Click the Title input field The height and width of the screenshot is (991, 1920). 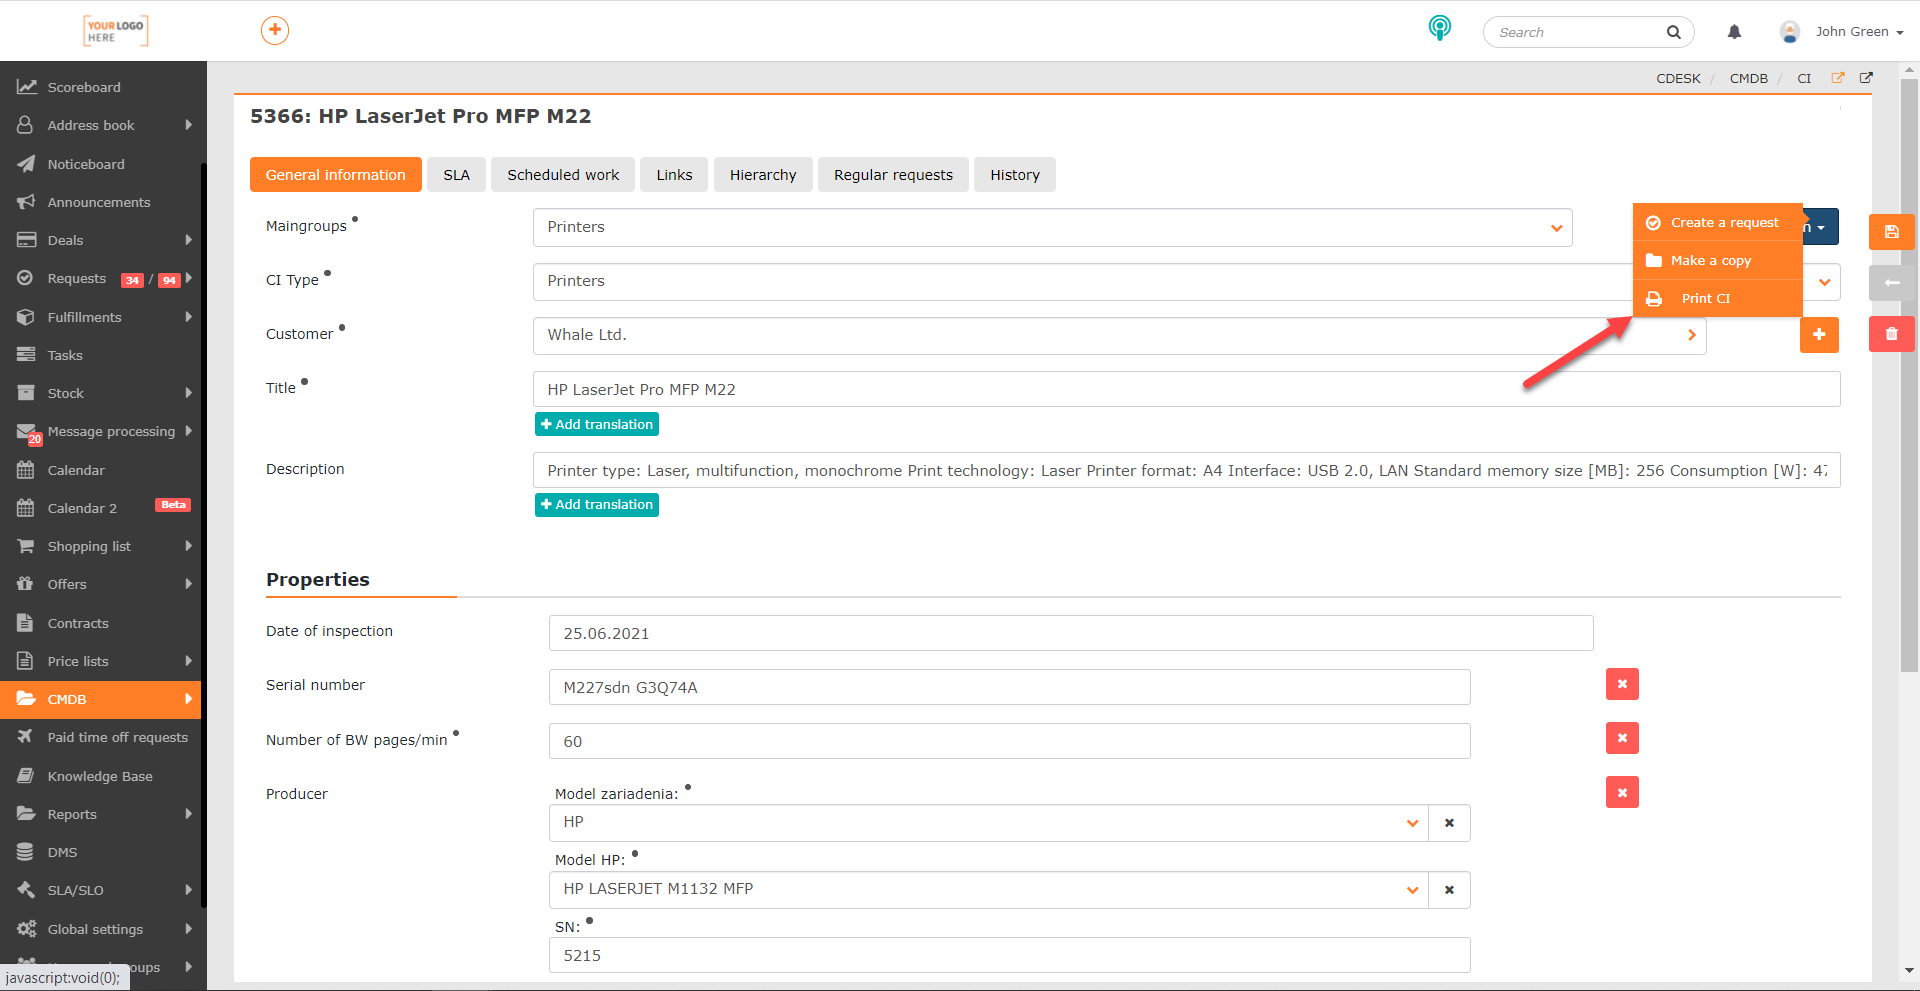pos(1186,389)
